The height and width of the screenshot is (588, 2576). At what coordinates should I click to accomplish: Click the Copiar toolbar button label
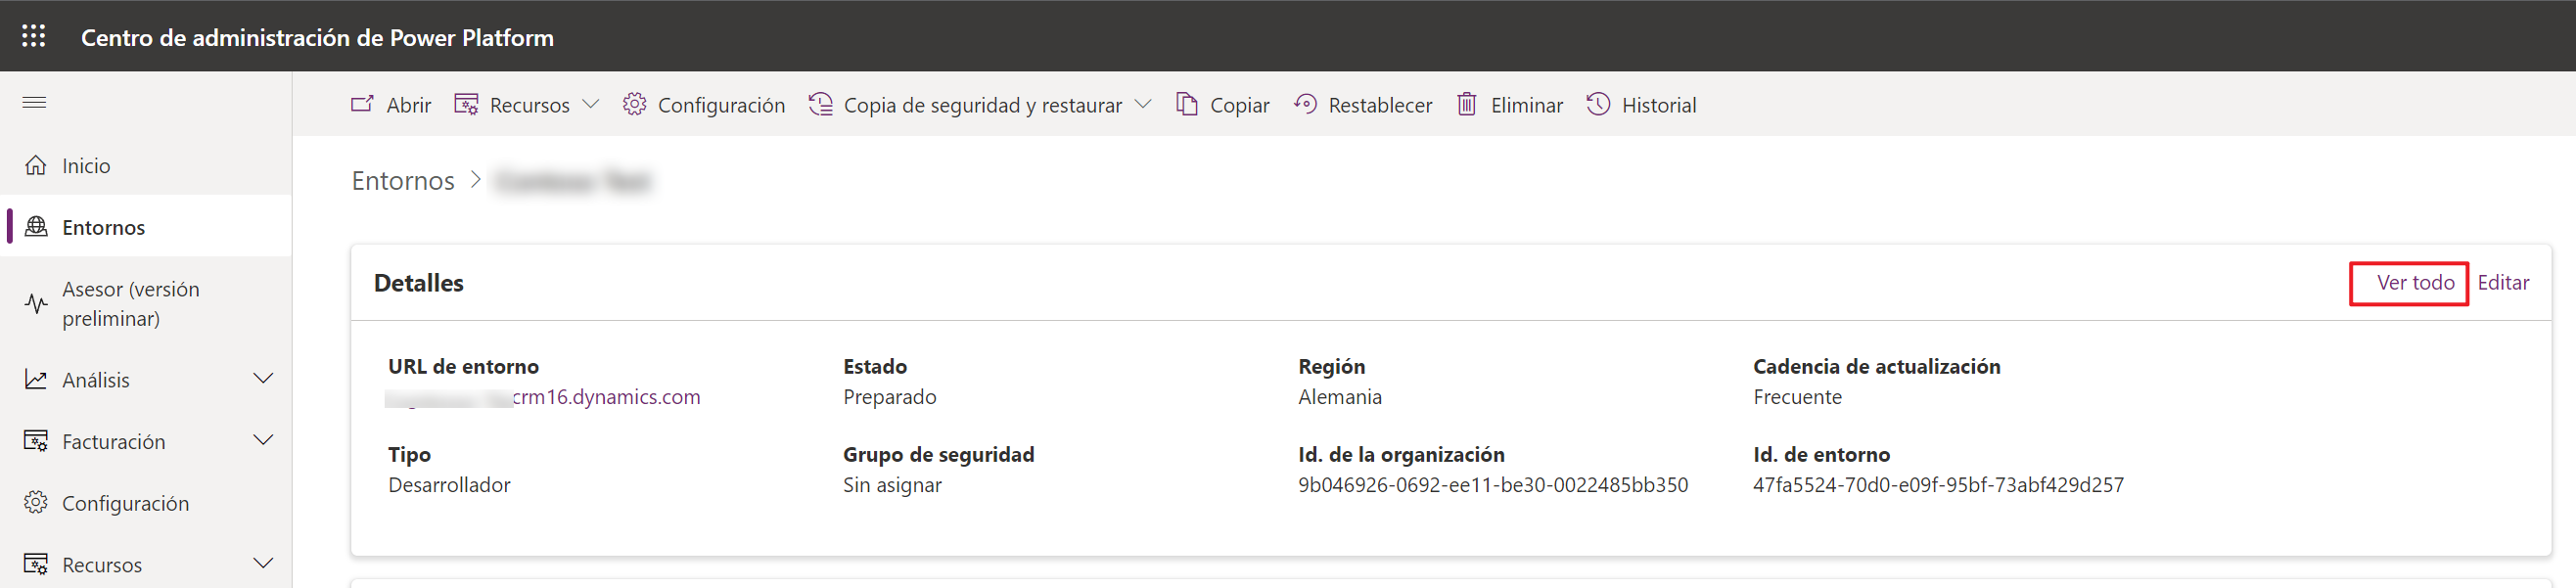[1239, 105]
